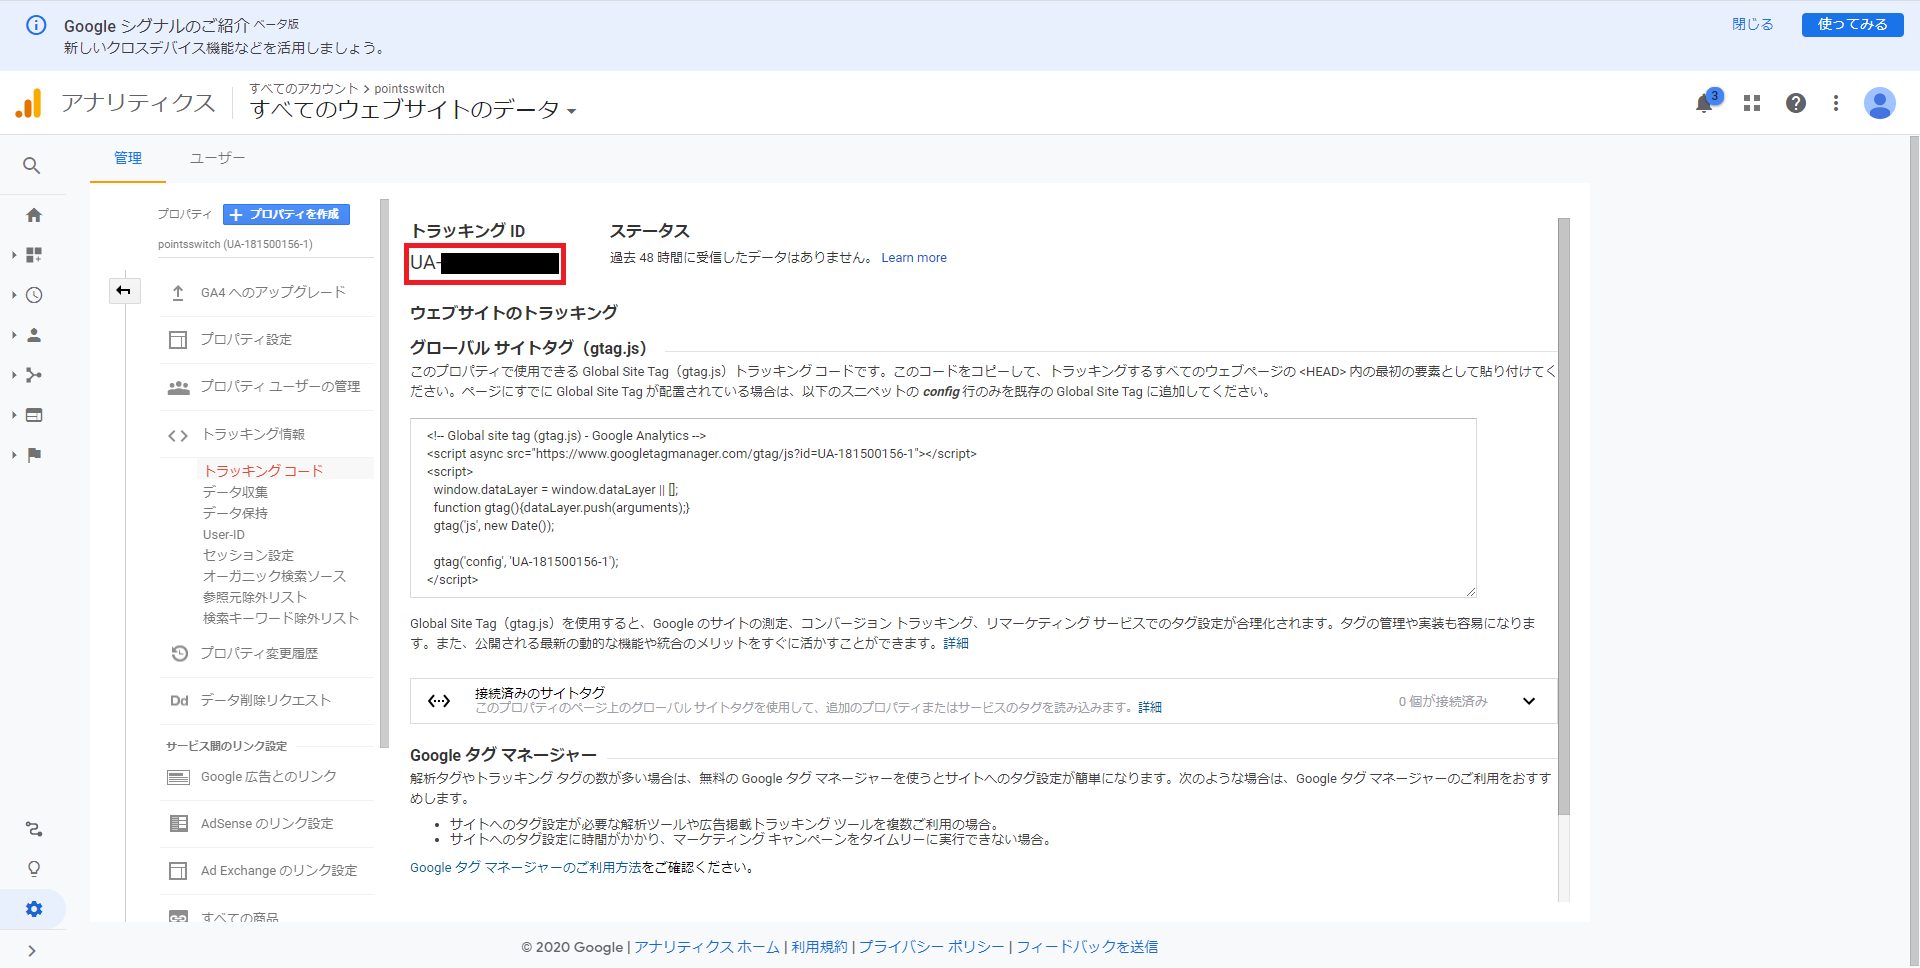Viewport: 1920px width, 968px height.
Task: Click the info icon in Google Signals banner
Action: click(36, 25)
